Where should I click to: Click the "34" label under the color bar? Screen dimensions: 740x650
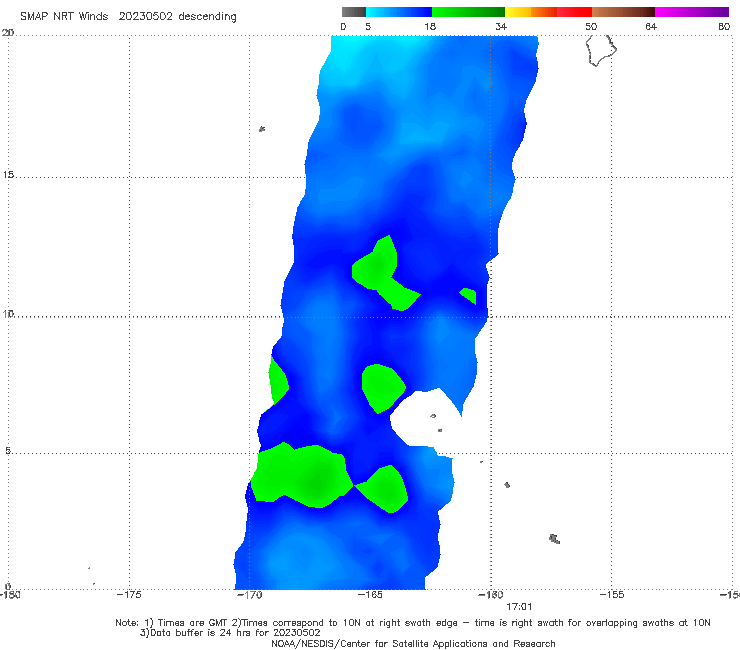point(501,27)
